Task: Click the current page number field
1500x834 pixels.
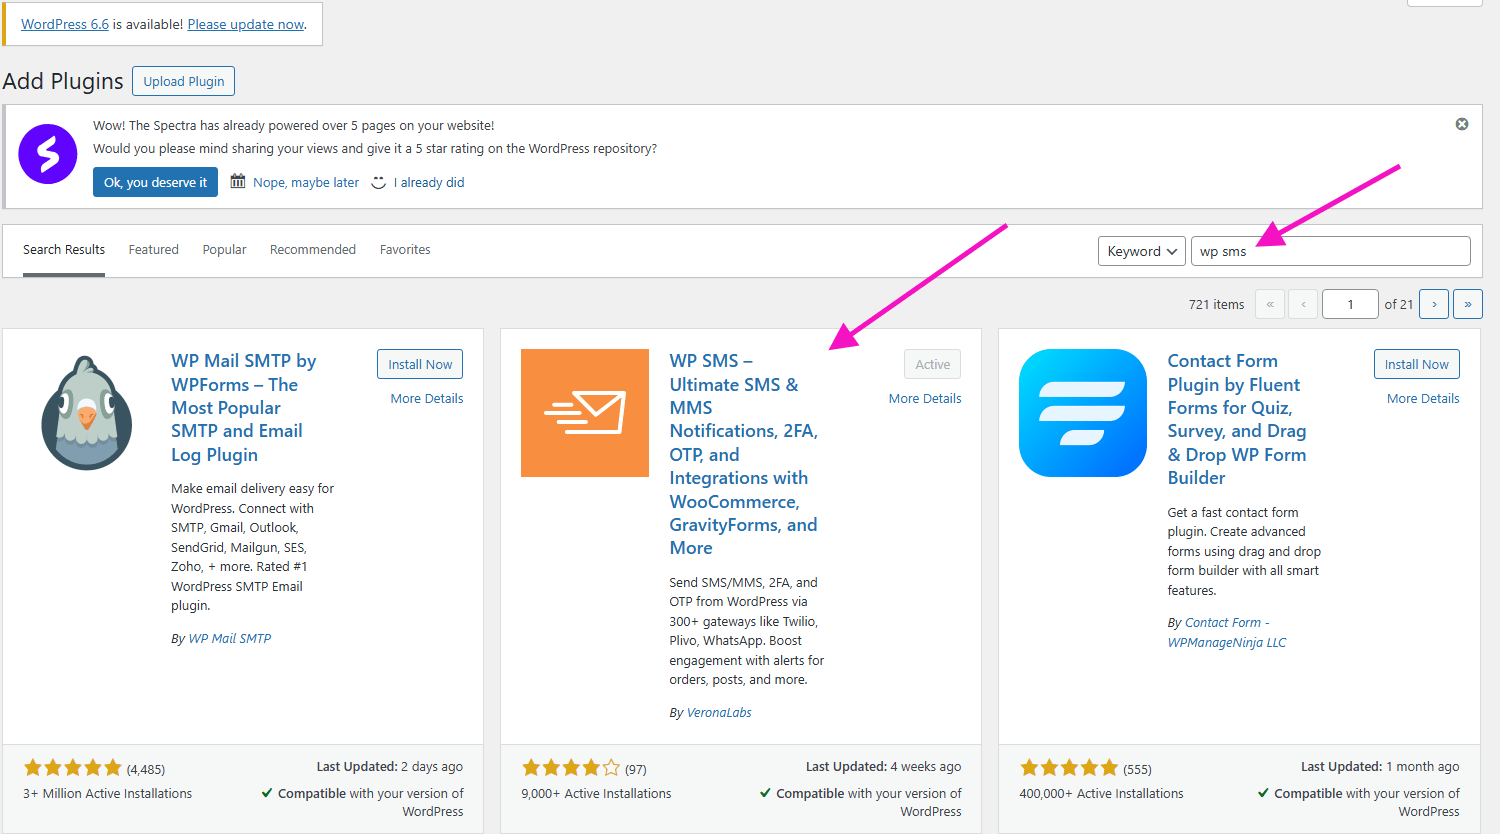Action: click(1350, 304)
